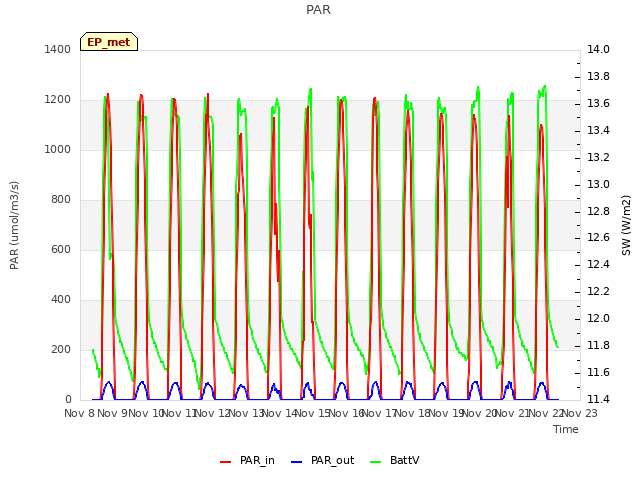The height and width of the screenshot is (480, 640).
Task: Click the 11.6 right axis tick label
Action: point(598,372)
